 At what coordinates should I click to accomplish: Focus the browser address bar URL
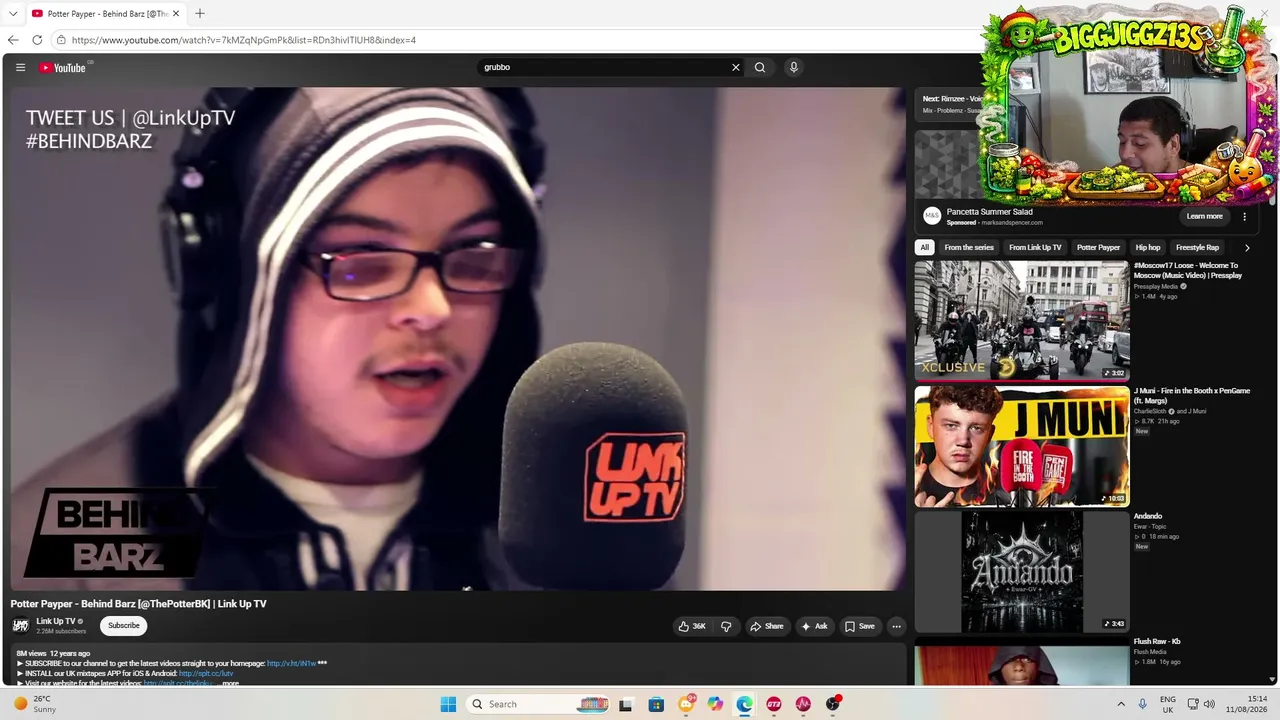(244, 40)
